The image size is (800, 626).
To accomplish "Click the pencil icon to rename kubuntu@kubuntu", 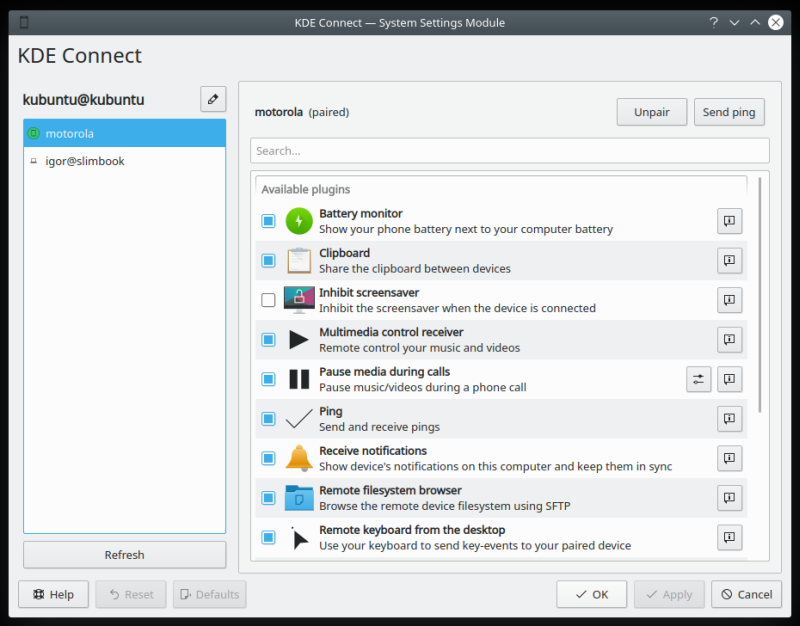I will [x=213, y=99].
